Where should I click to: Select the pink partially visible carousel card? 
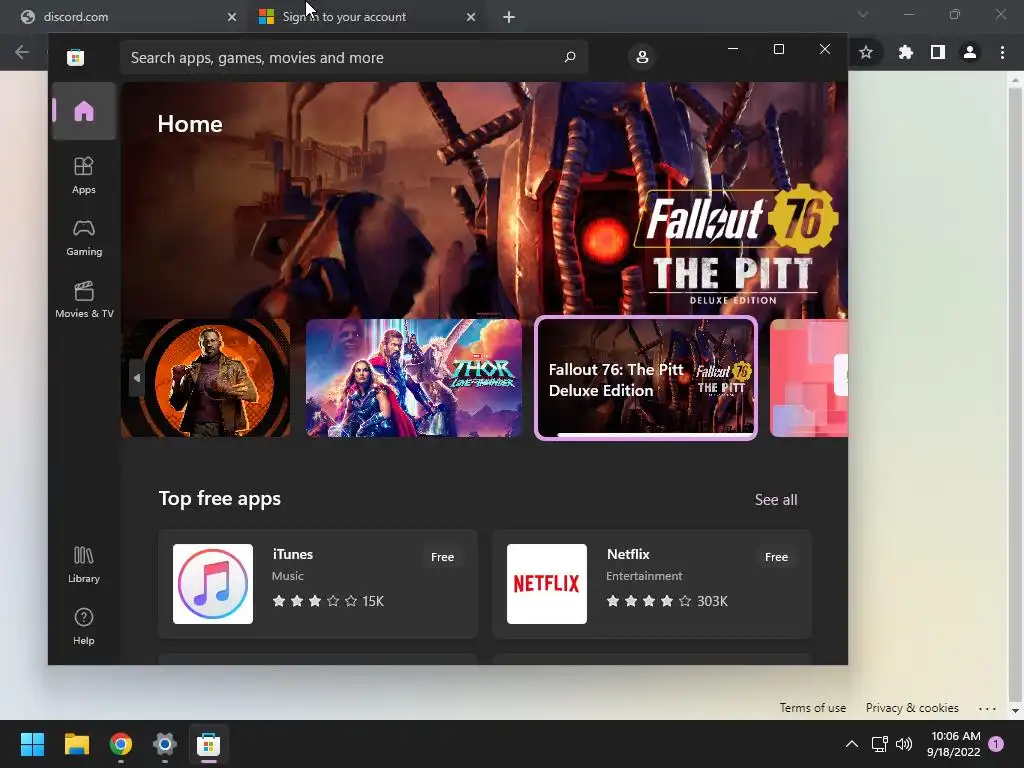click(809, 377)
